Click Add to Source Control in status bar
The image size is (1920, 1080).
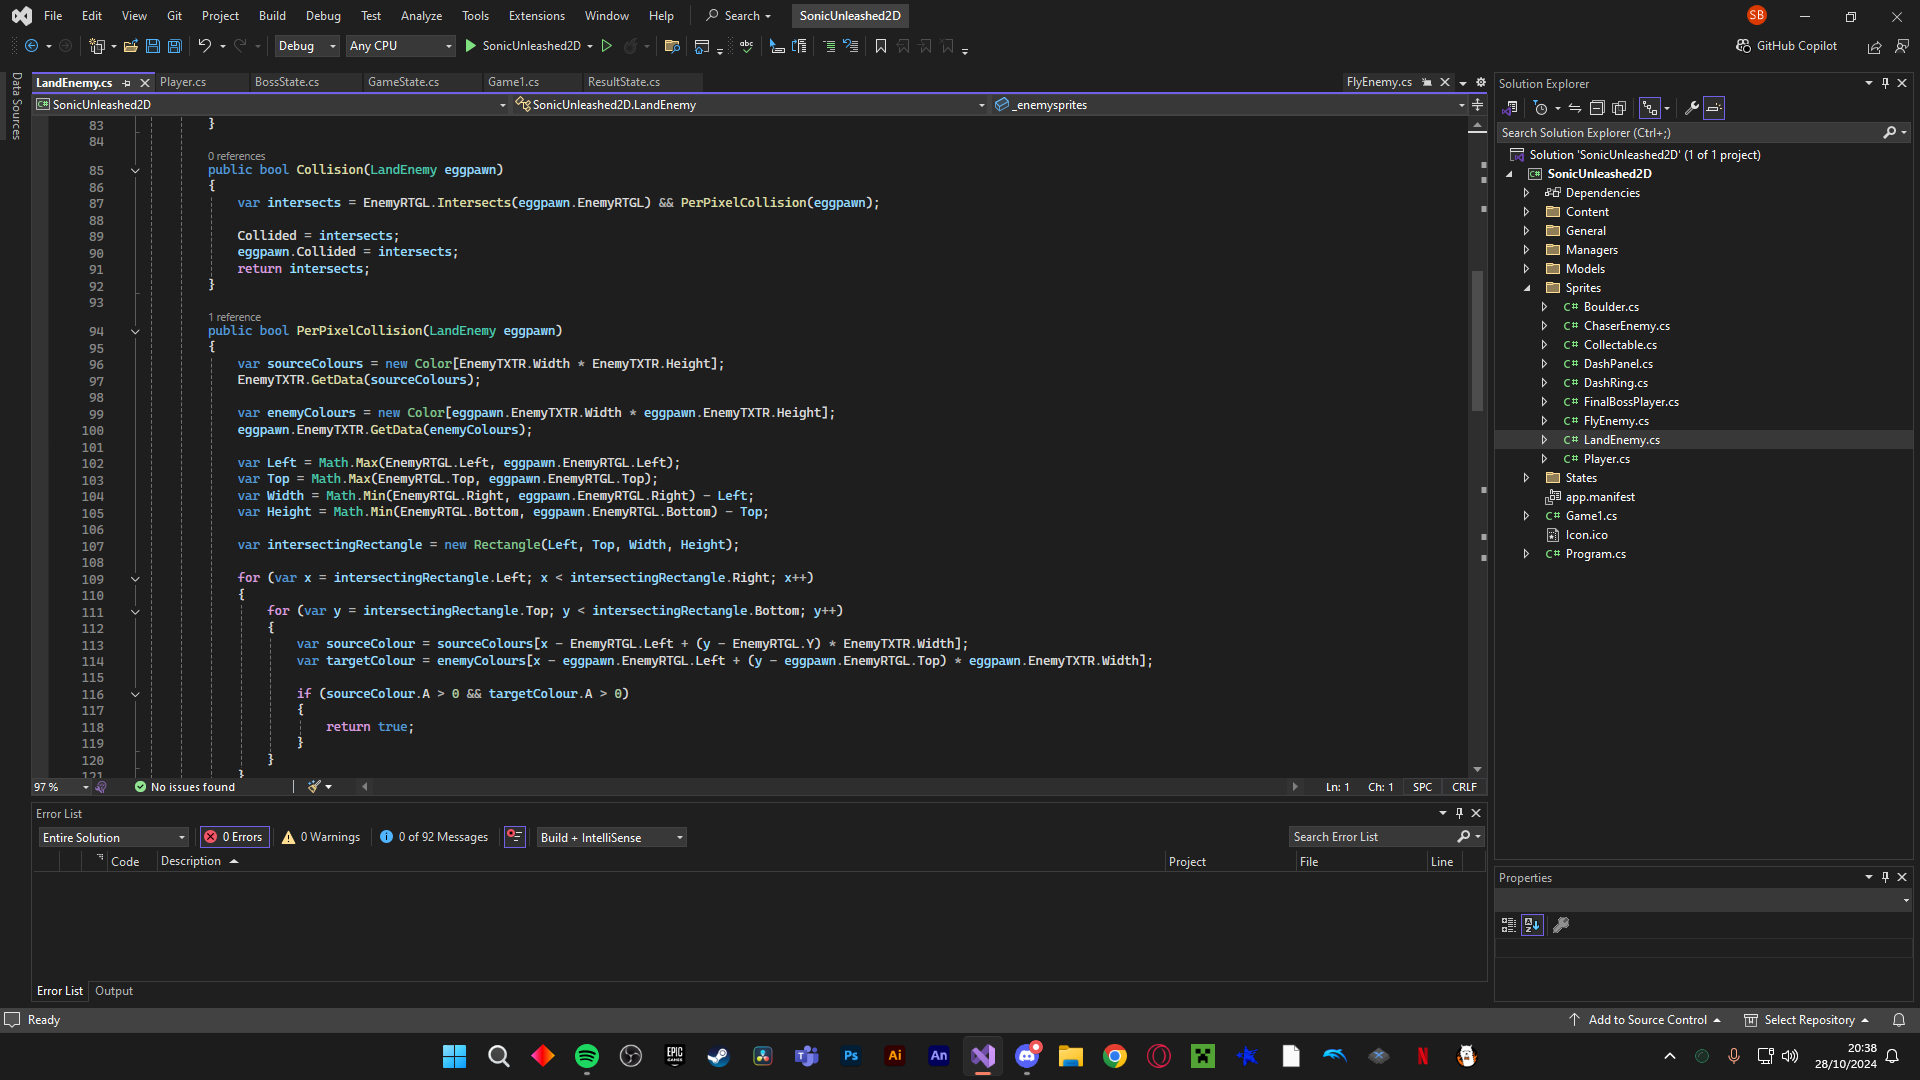1645,1020
